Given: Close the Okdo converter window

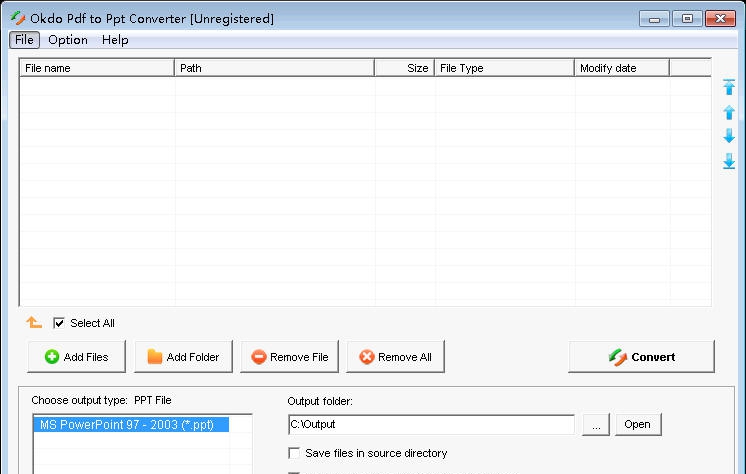Looking at the screenshot, I should click(x=720, y=19).
